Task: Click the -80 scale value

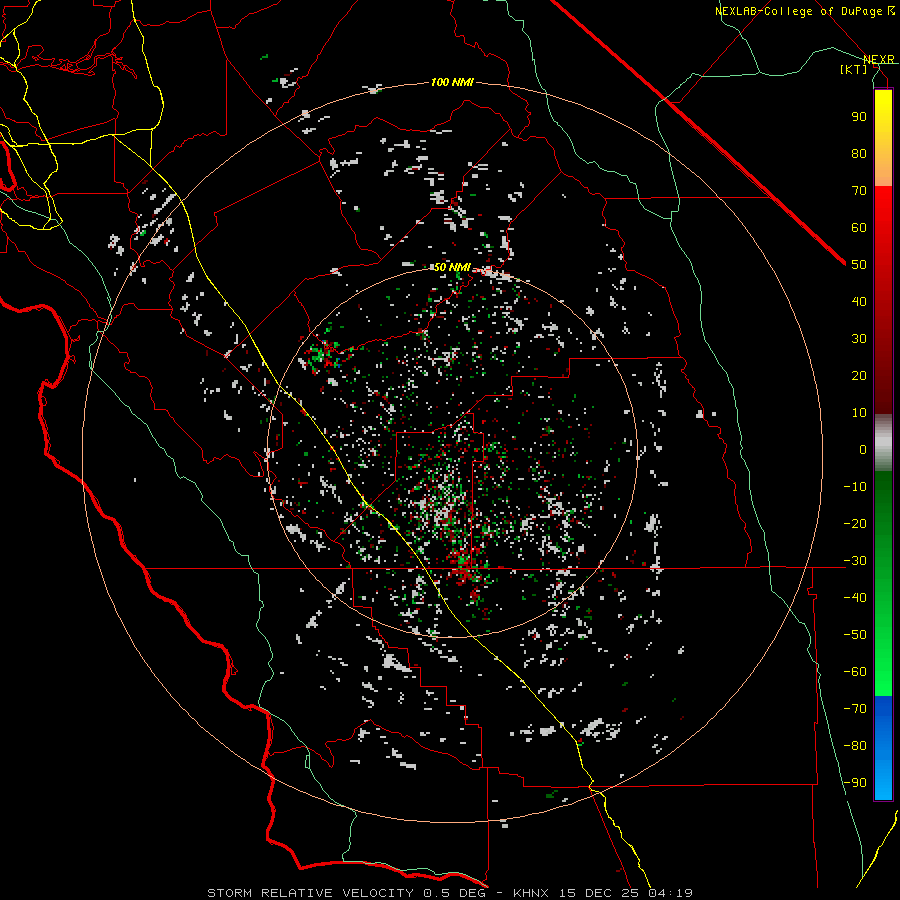Action: click(x=855, y=746)
